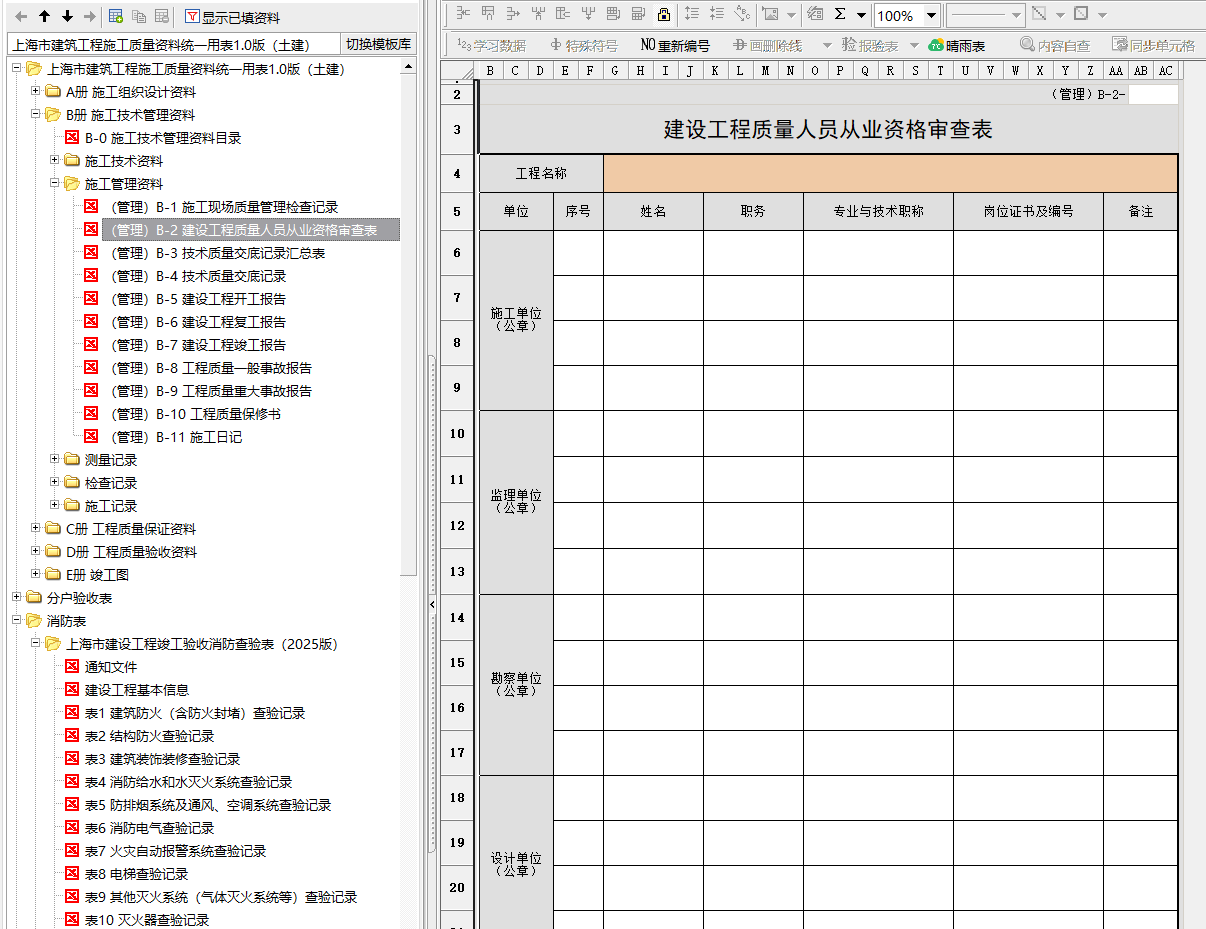The width and height of the screenshot is (1206, 929).
Task: Click the grey forward arrow navigation icon
Action: (90, 16)
